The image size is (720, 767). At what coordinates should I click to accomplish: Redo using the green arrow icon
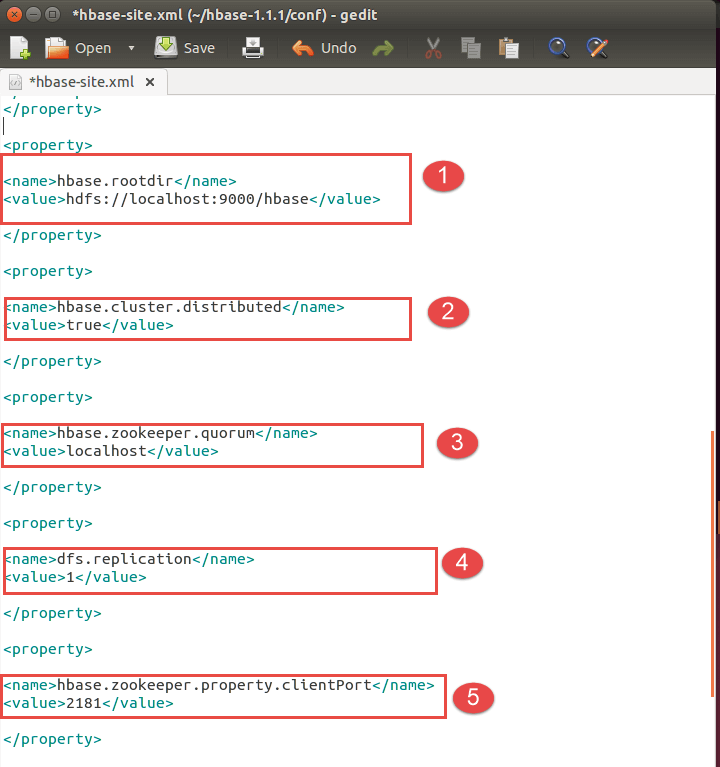pos(382,48)
